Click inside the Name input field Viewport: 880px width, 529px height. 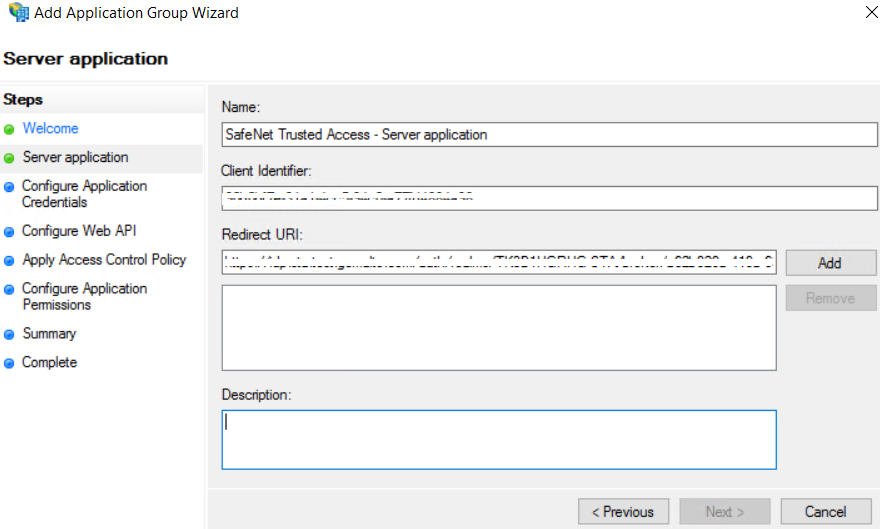point(549,135)
